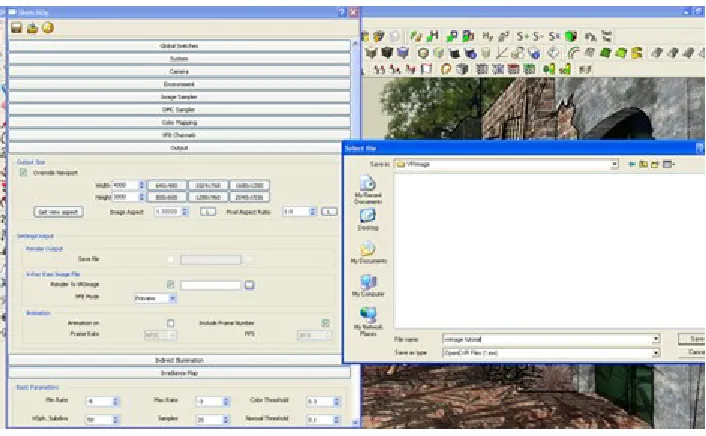Click the axes lines icon in toolbar
The height and width of the screenshot is (436, 706).
[x=502, y=53]
